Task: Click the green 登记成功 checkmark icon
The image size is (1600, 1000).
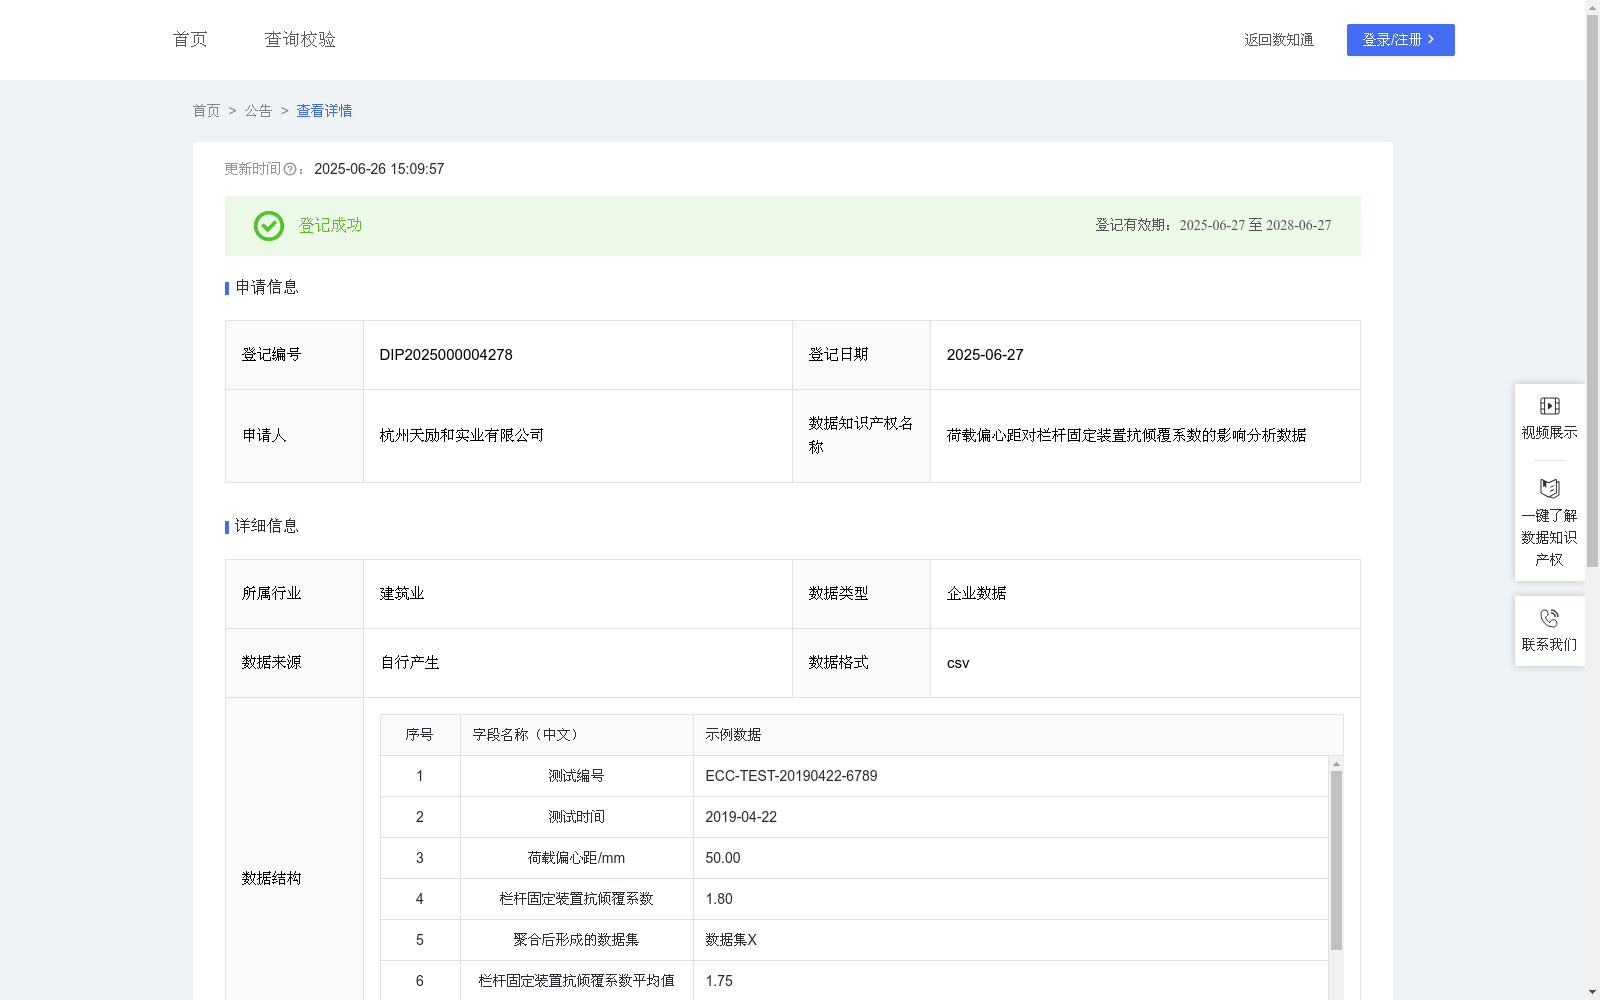Action: 268,226
